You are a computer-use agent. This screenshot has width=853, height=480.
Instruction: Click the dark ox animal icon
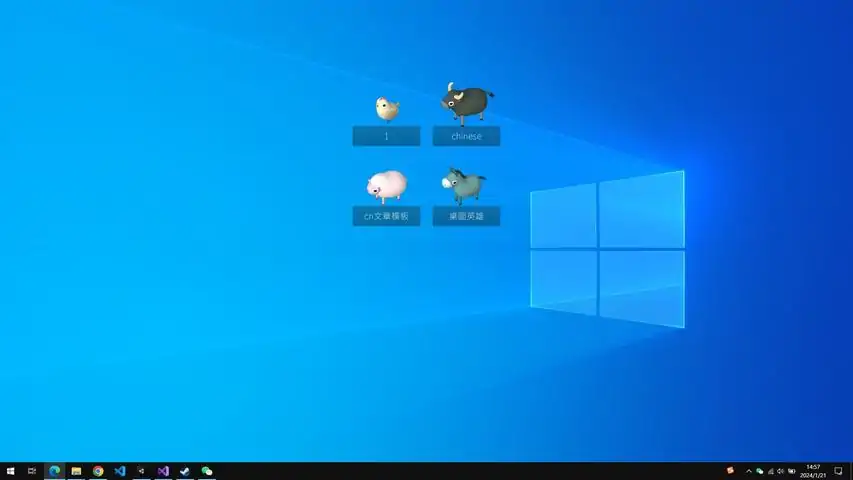[x=466, y=103]
